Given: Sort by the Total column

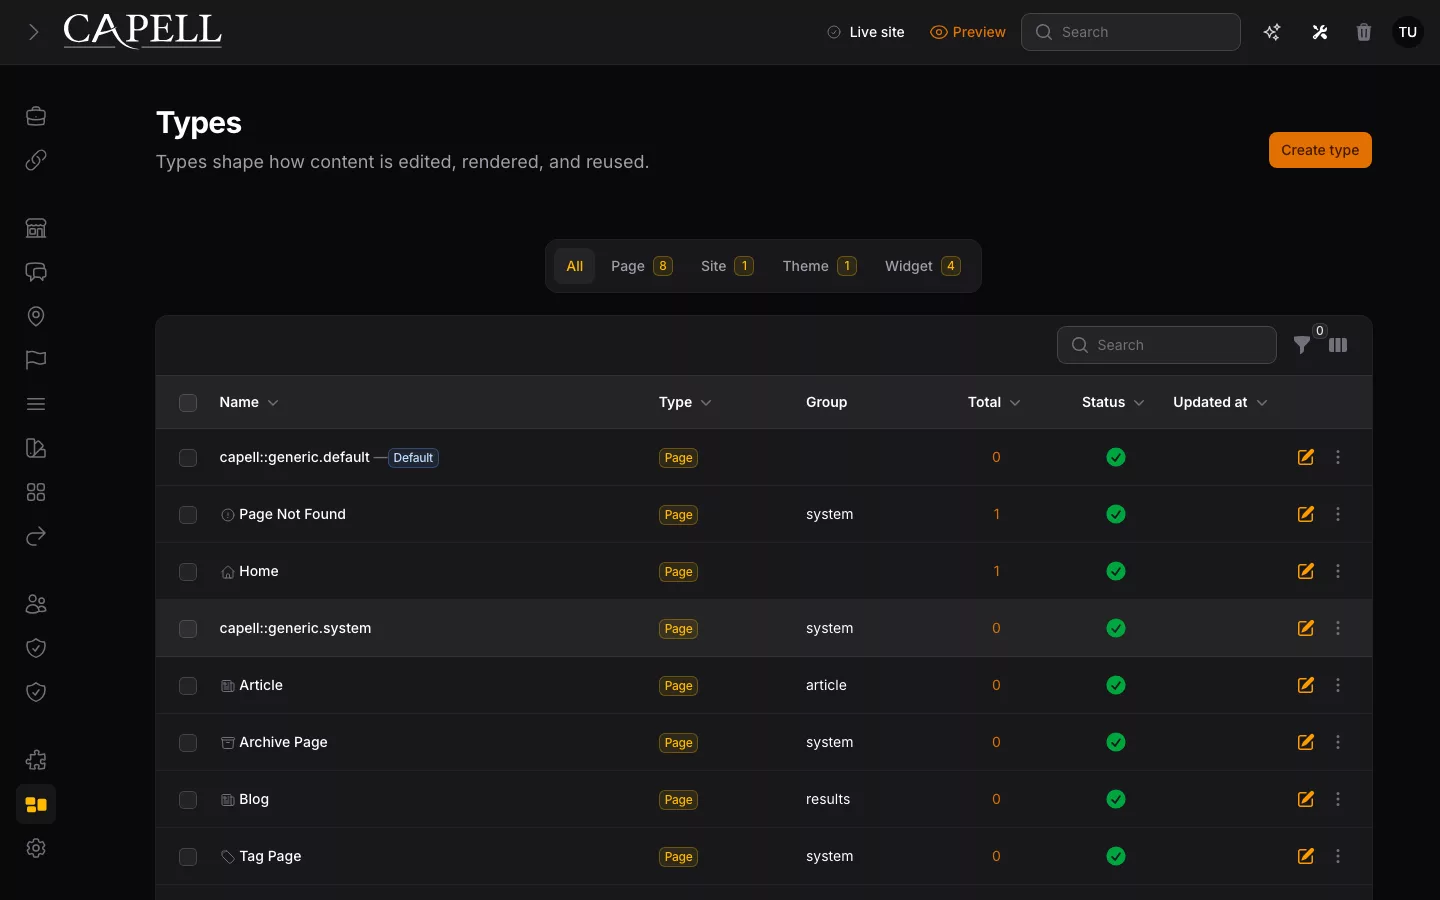Looking at the screenshot, I should pos(994,402).
